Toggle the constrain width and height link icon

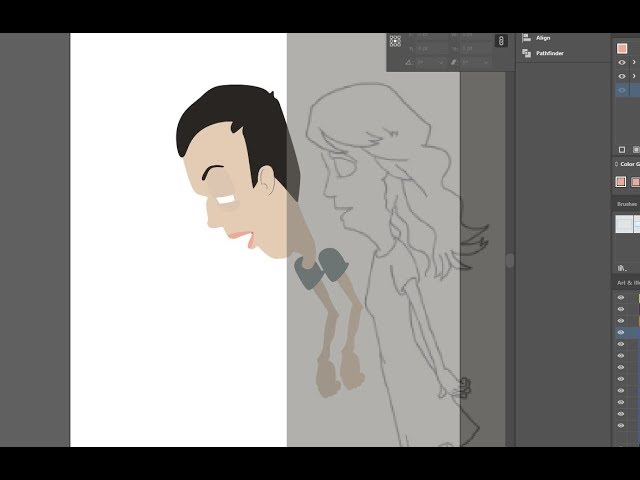[501, 41]
